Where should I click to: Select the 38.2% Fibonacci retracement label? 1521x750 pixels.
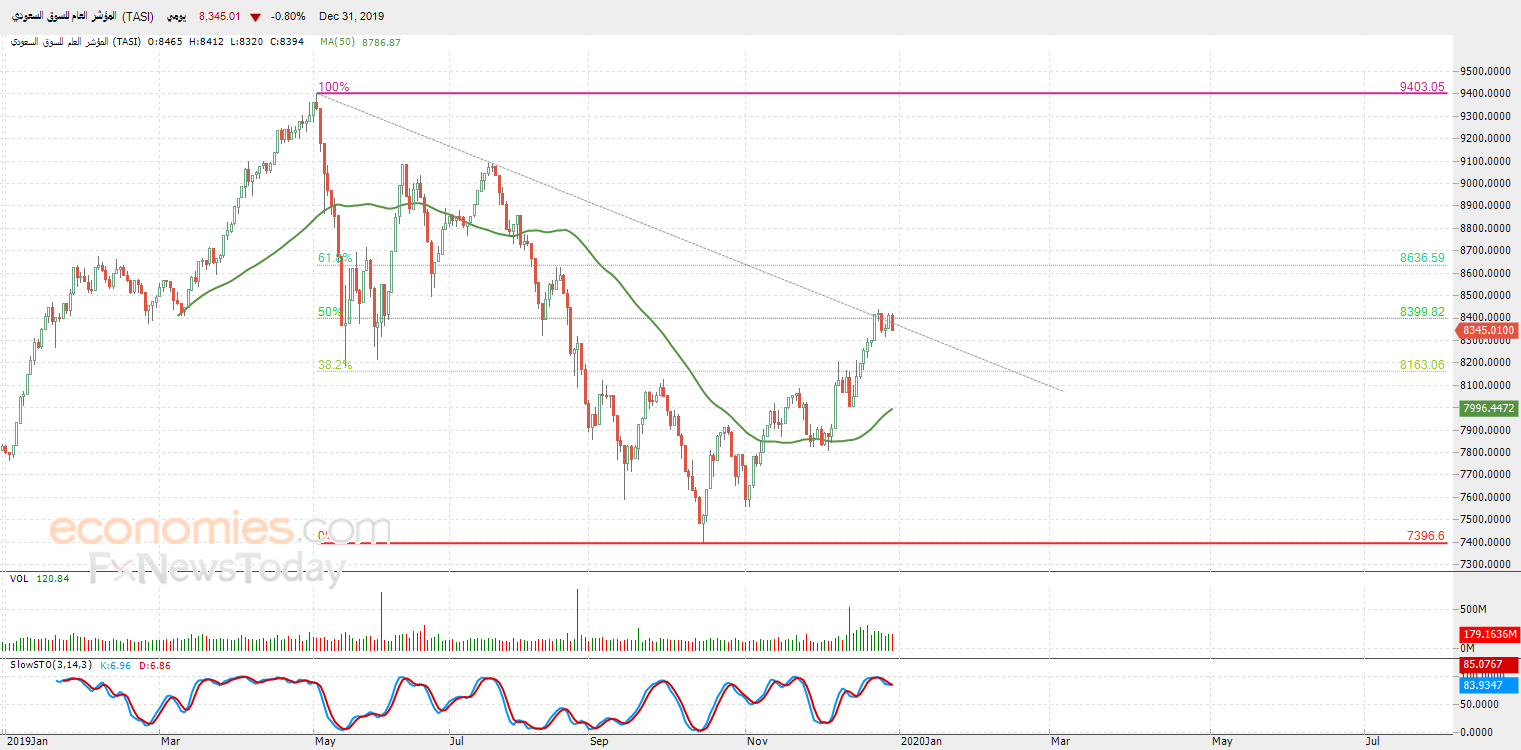click(335, 365)
